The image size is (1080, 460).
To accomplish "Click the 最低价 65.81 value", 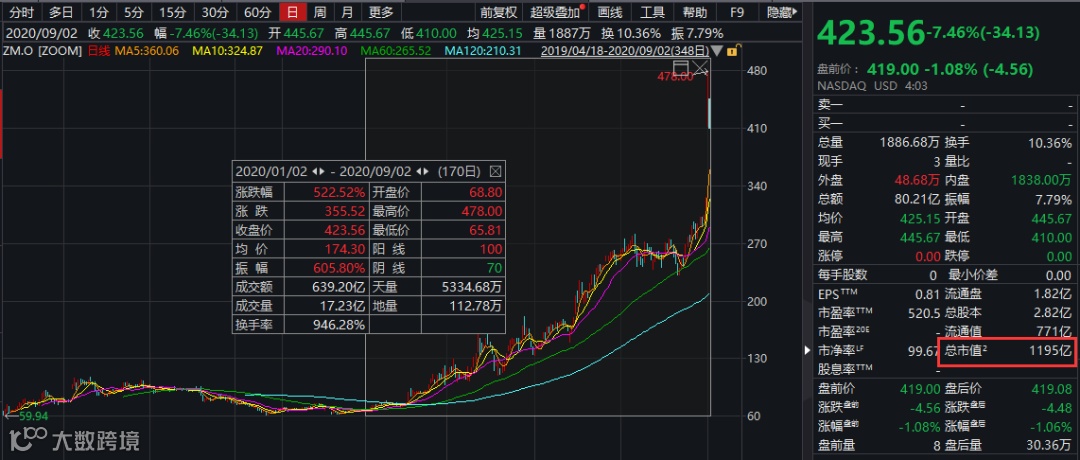I will [486, 230].
